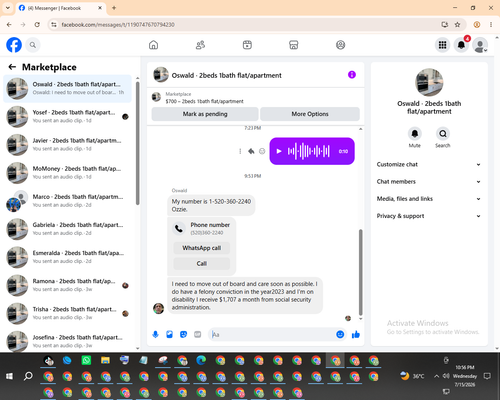Expand the Customize chat section
This screenshot has width=500, height=400.
[429, 164]
